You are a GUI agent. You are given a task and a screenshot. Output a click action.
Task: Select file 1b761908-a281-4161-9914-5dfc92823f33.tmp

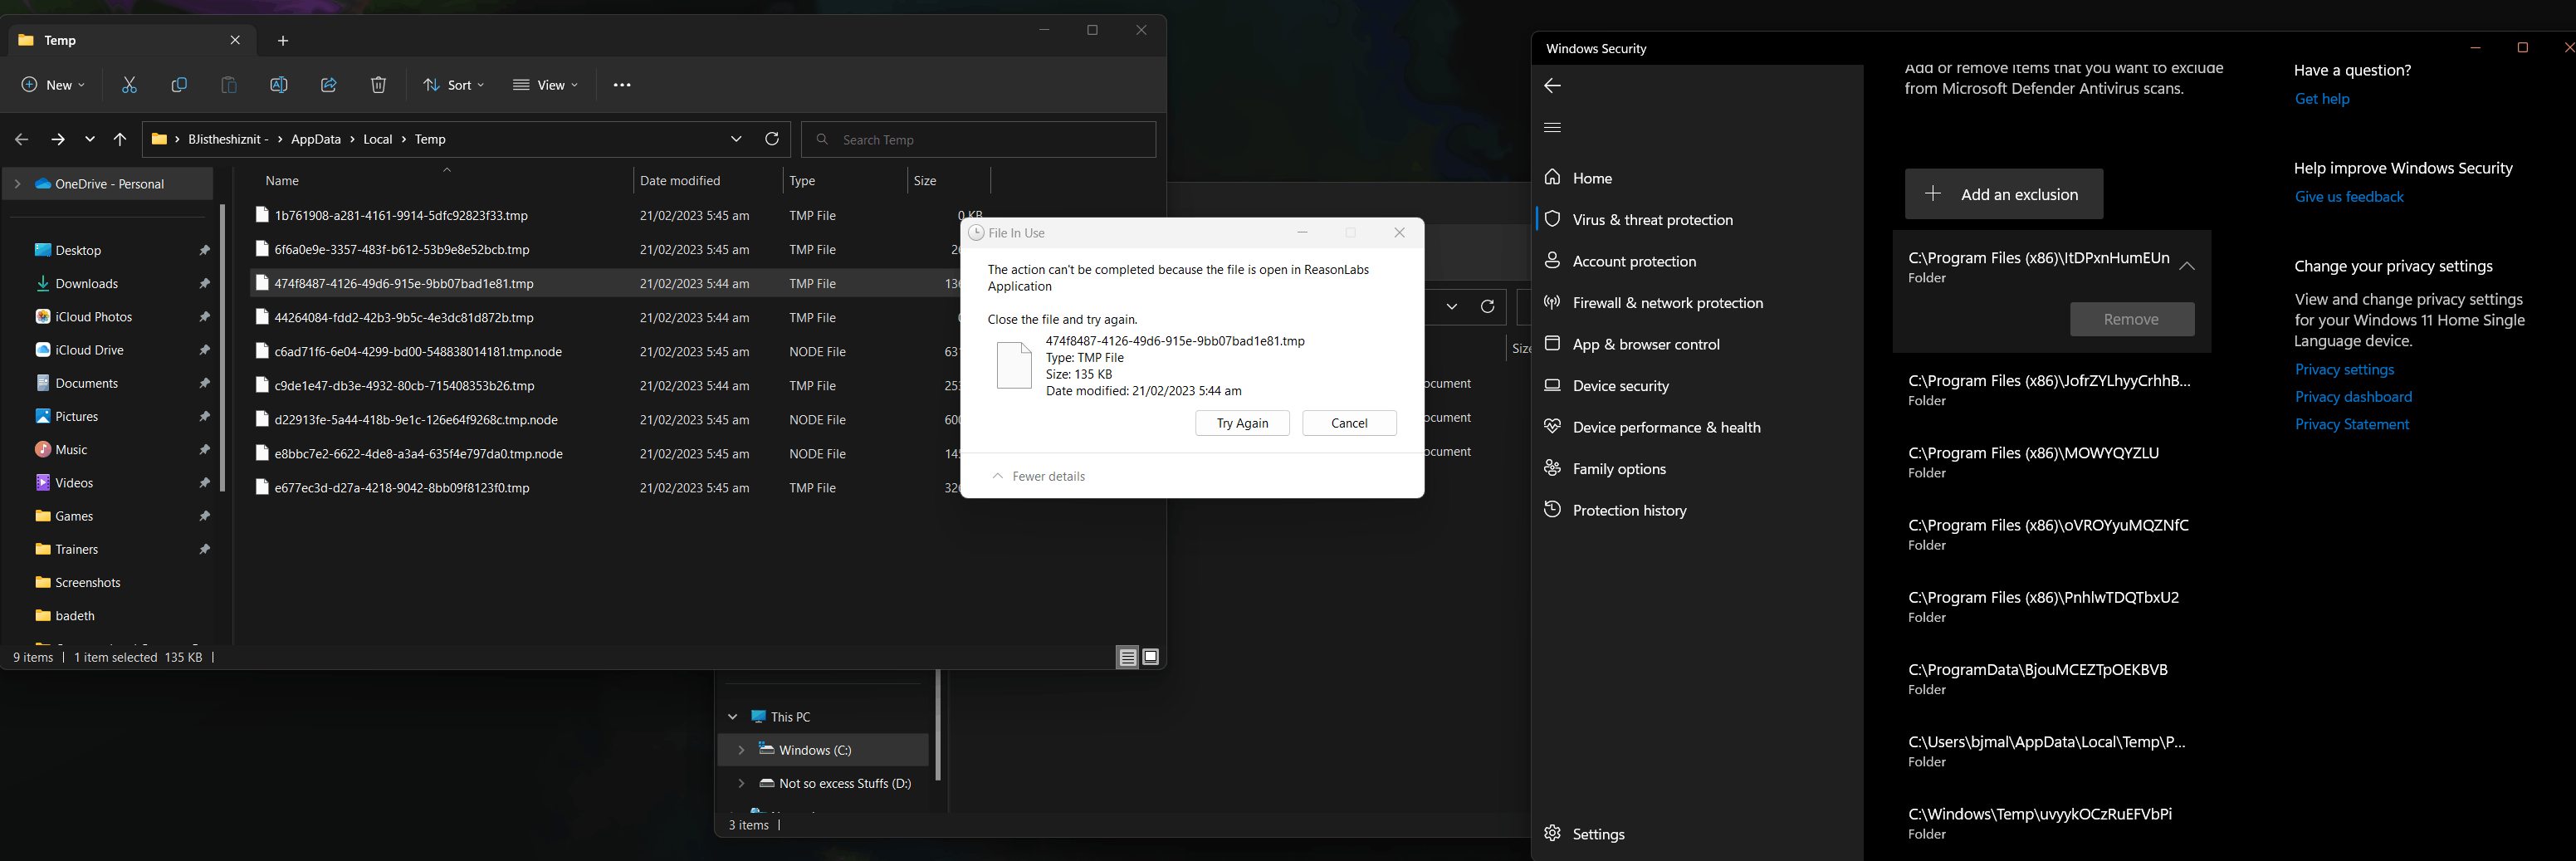click(401, 215)
